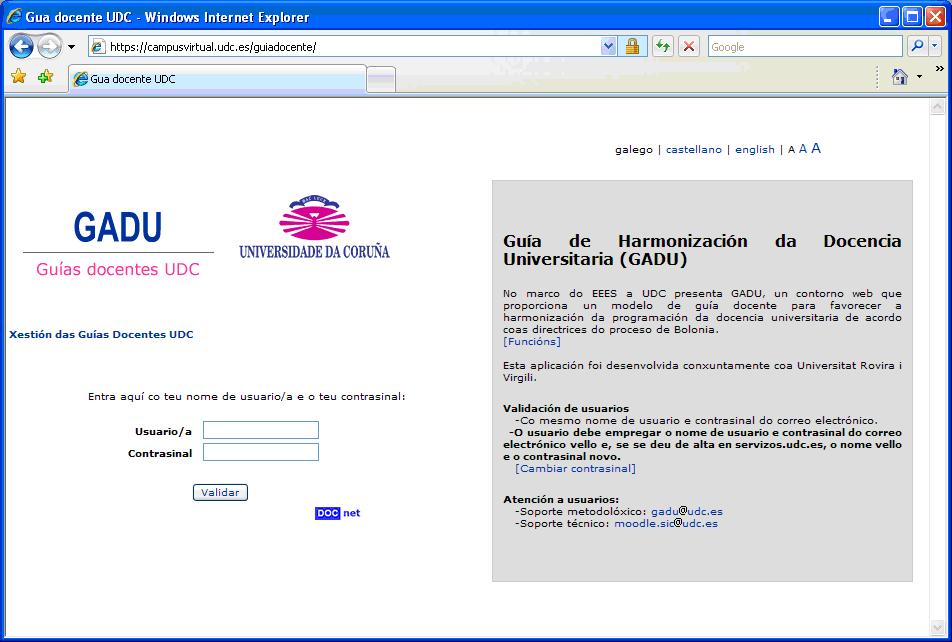The width and height of the screenshot is (952, 642).
Task: Click the Internet Explorer title bar icon
Action: click(x=14, y=16)
